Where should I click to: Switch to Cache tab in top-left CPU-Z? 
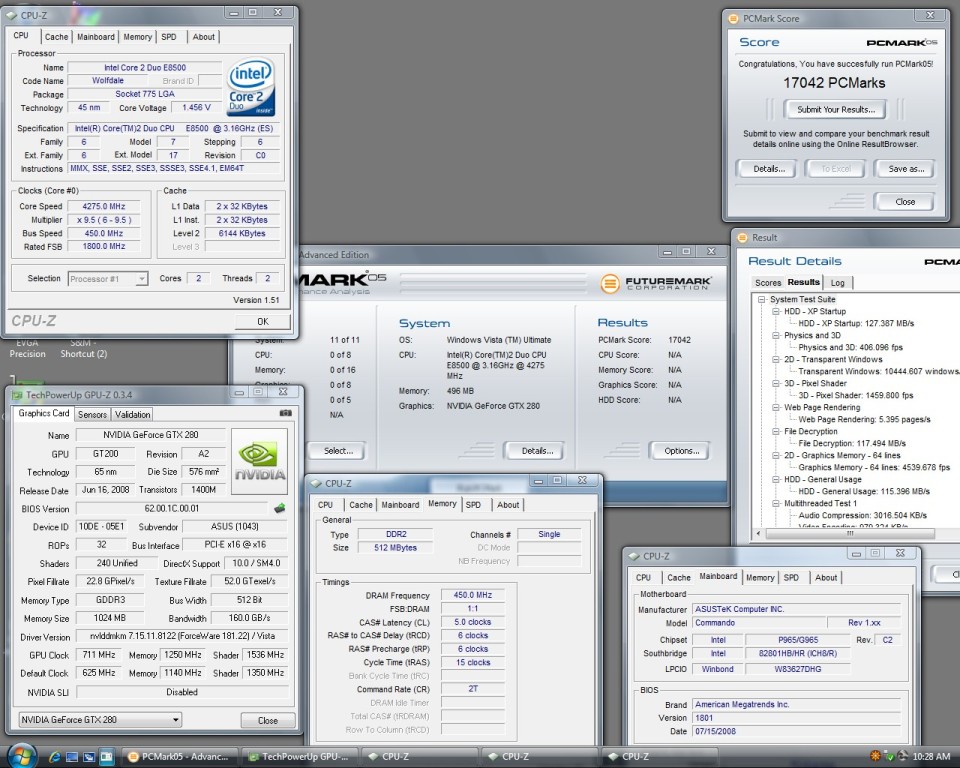(56, 37)
